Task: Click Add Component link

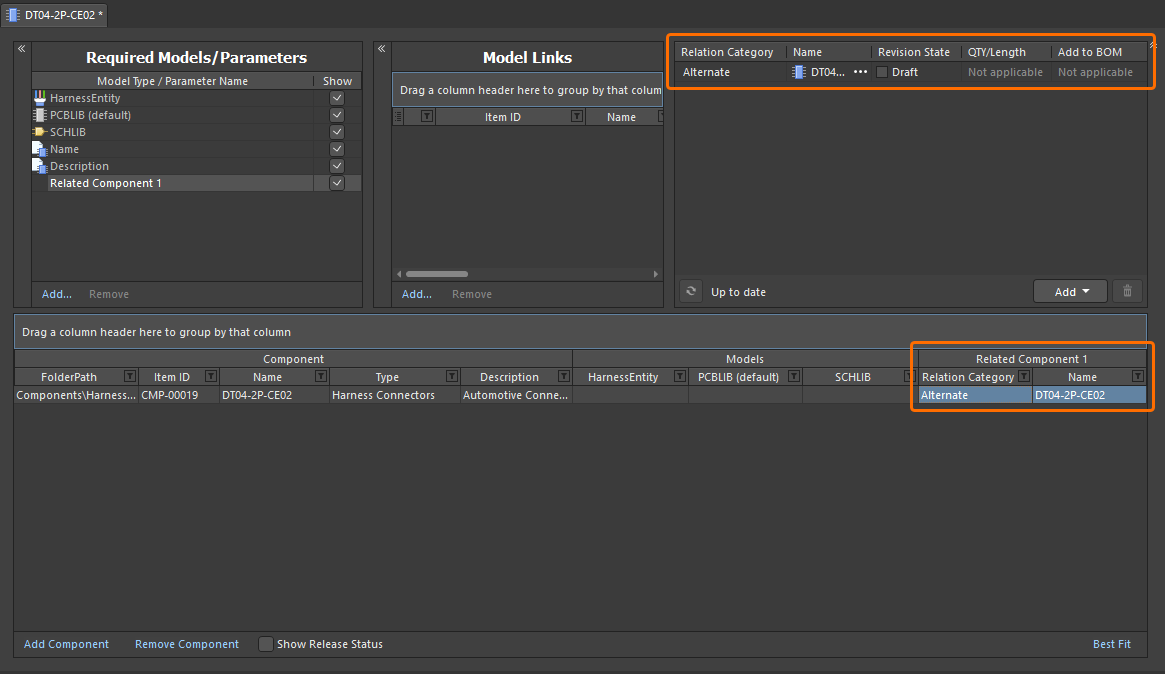Action: pos(66,644)
